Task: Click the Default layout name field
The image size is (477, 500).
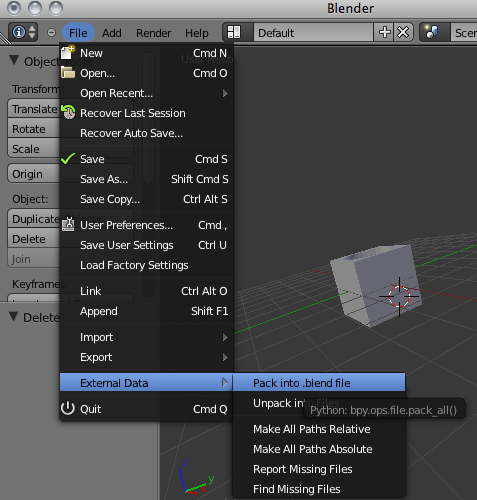Action: pos(313,33)
